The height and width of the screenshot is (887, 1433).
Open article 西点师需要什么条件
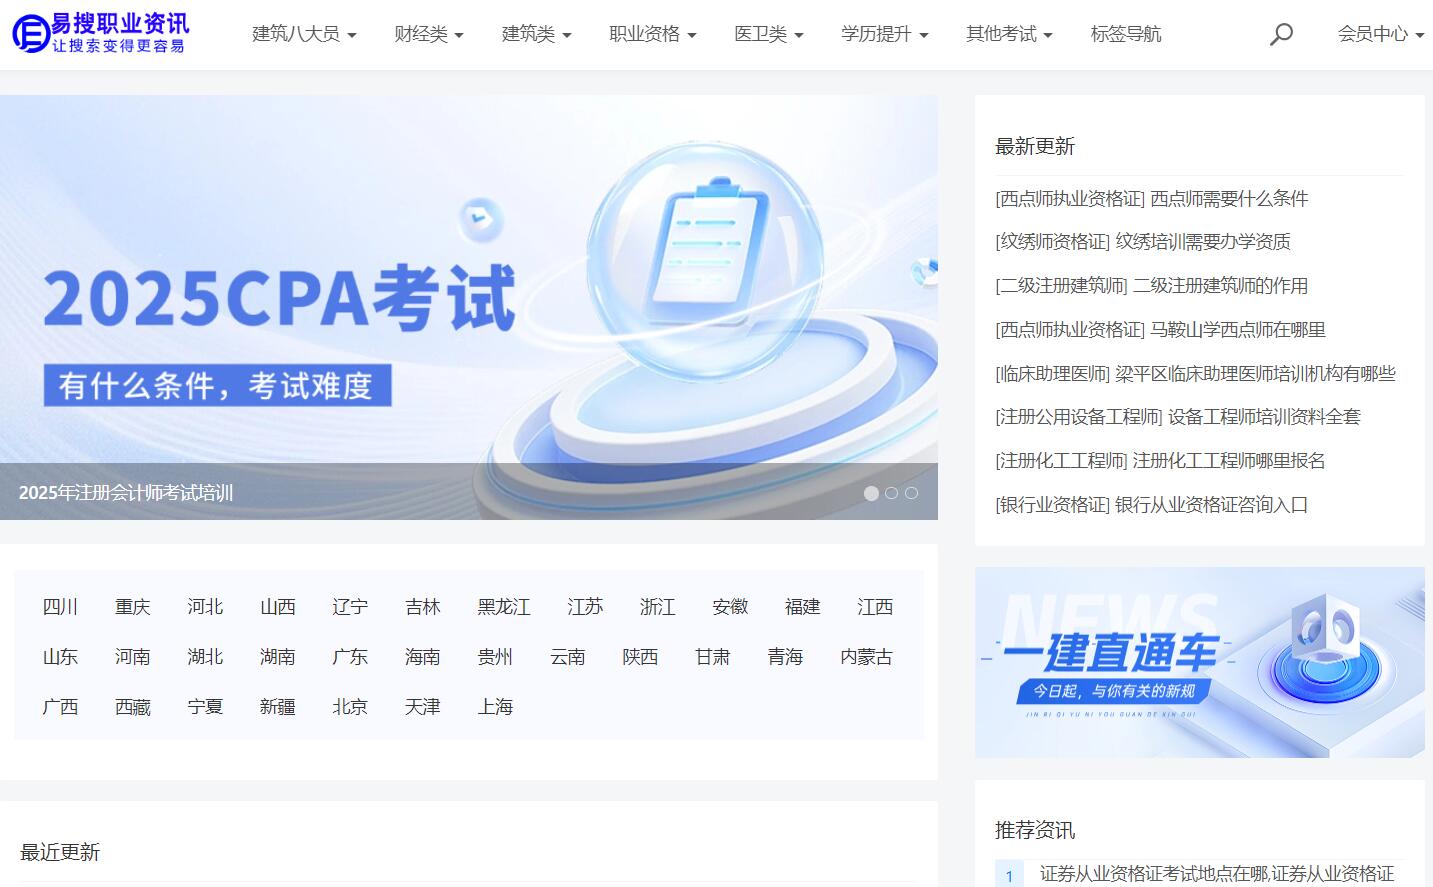[1228, 199]
